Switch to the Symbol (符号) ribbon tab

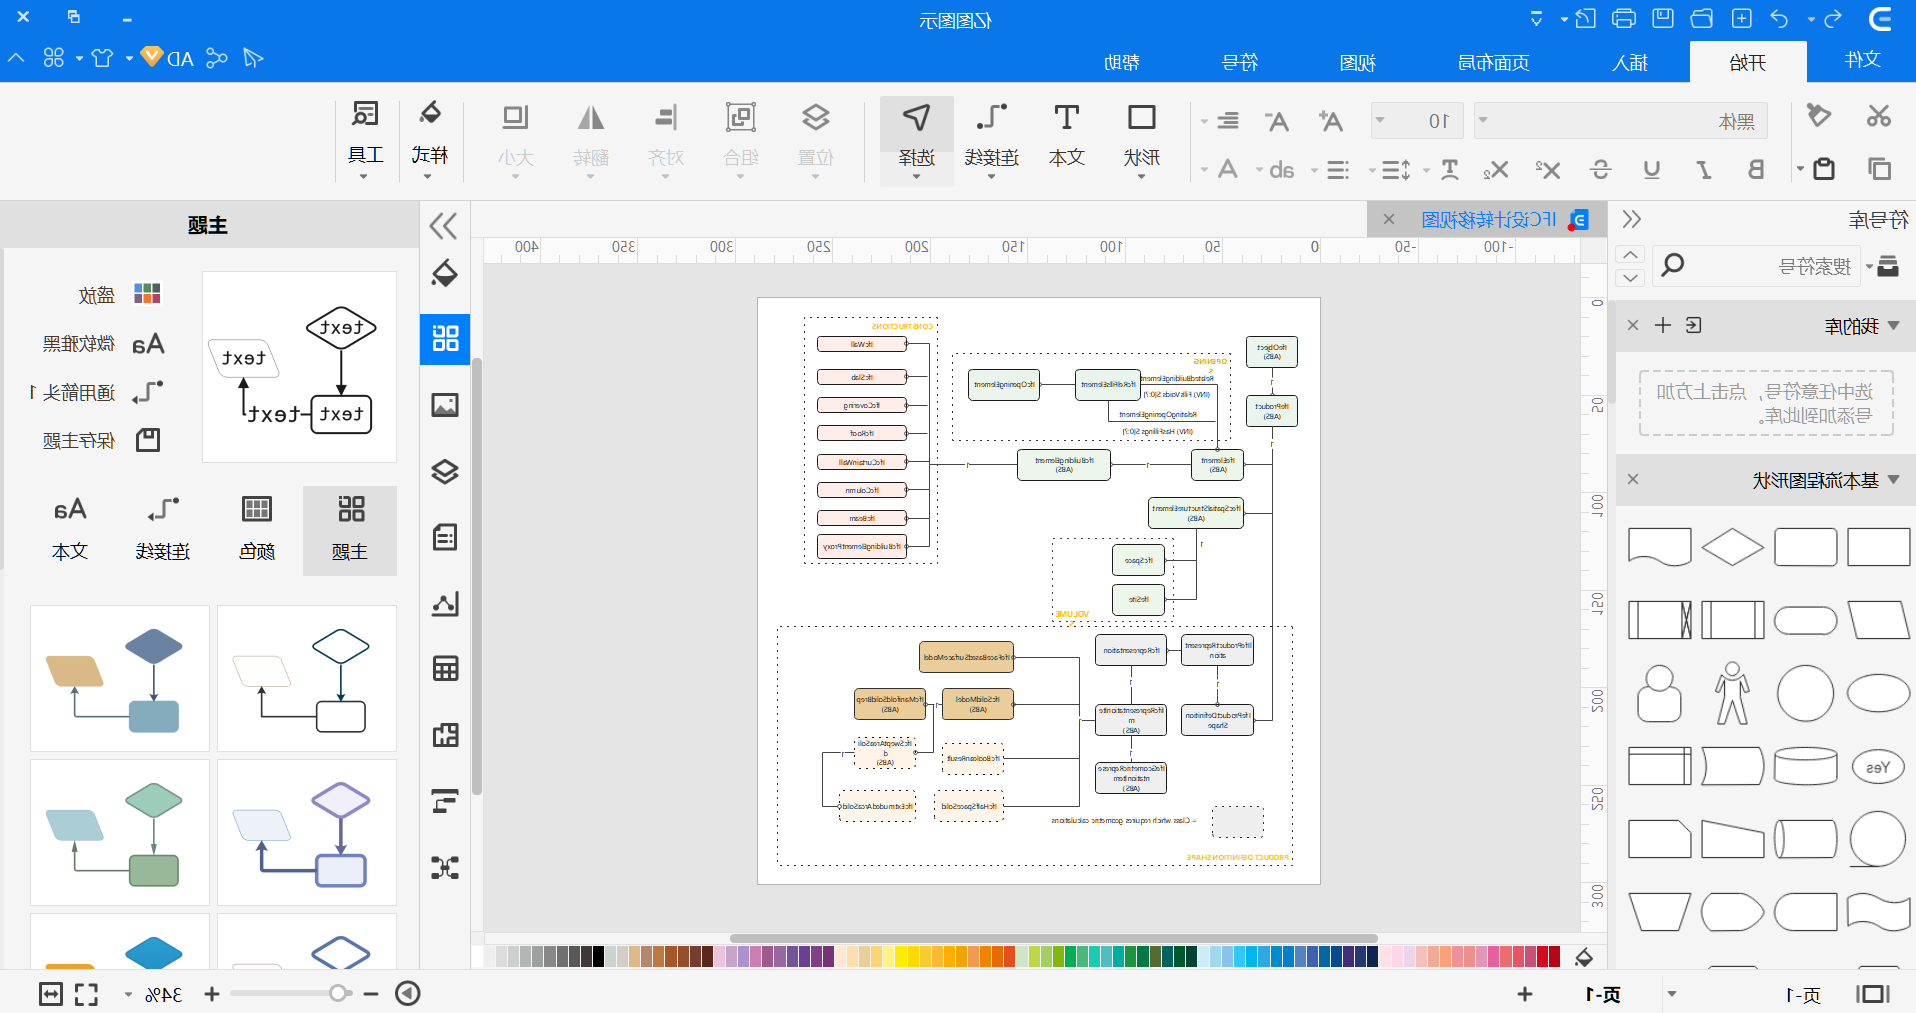pos(1240,62)
